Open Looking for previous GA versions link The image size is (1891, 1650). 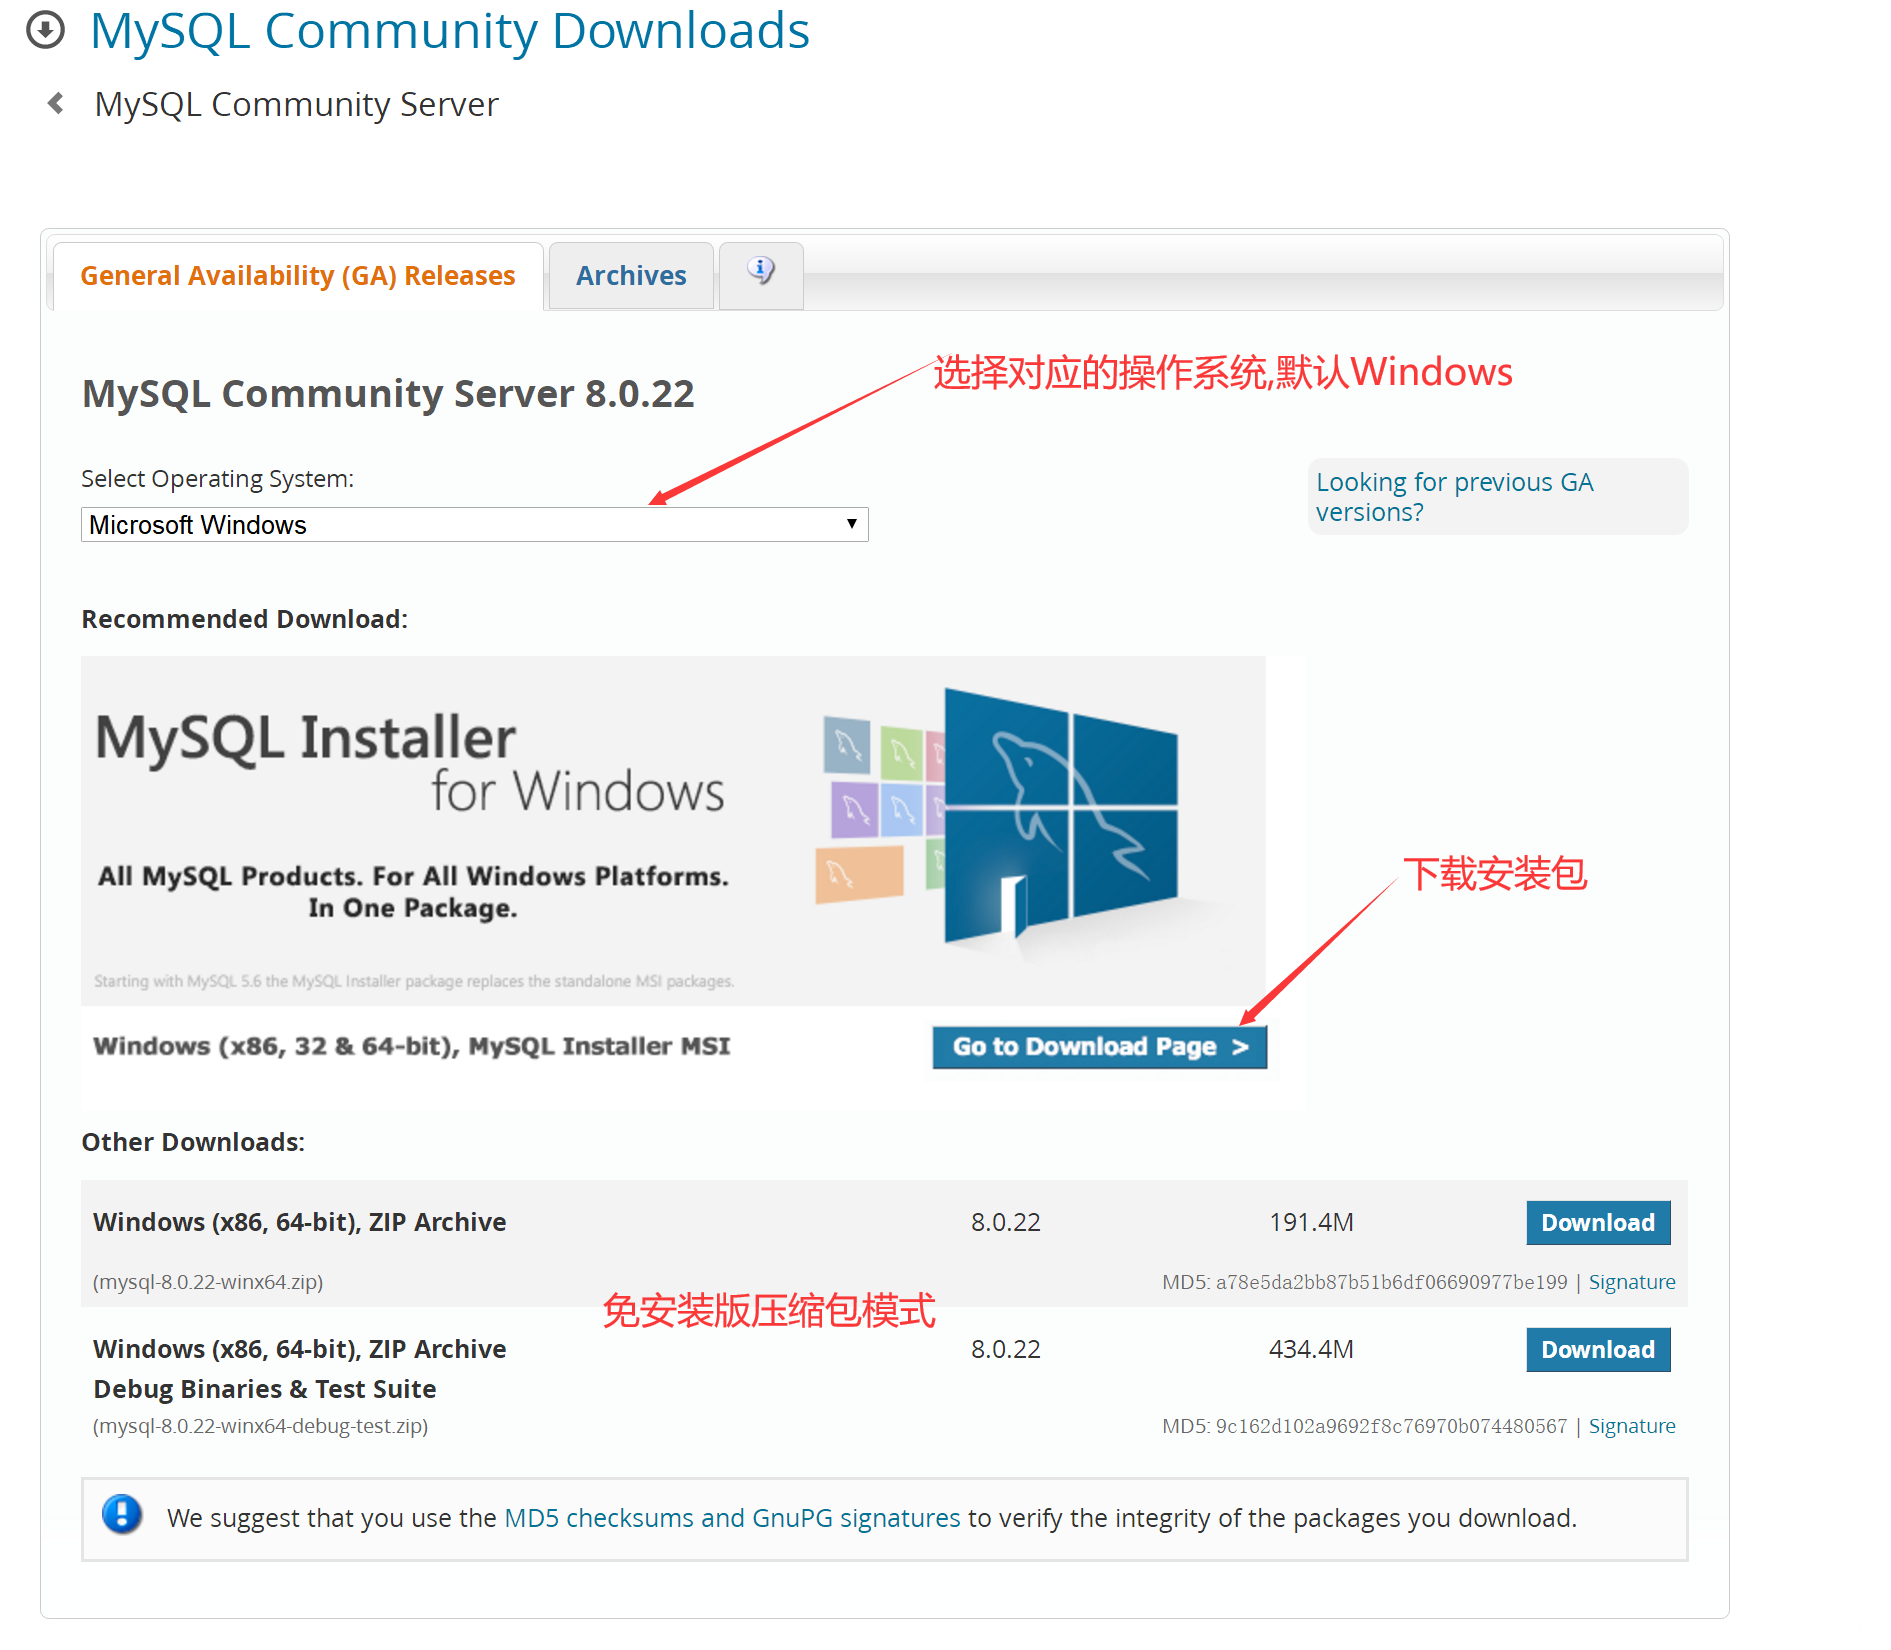pos(1454,497)
